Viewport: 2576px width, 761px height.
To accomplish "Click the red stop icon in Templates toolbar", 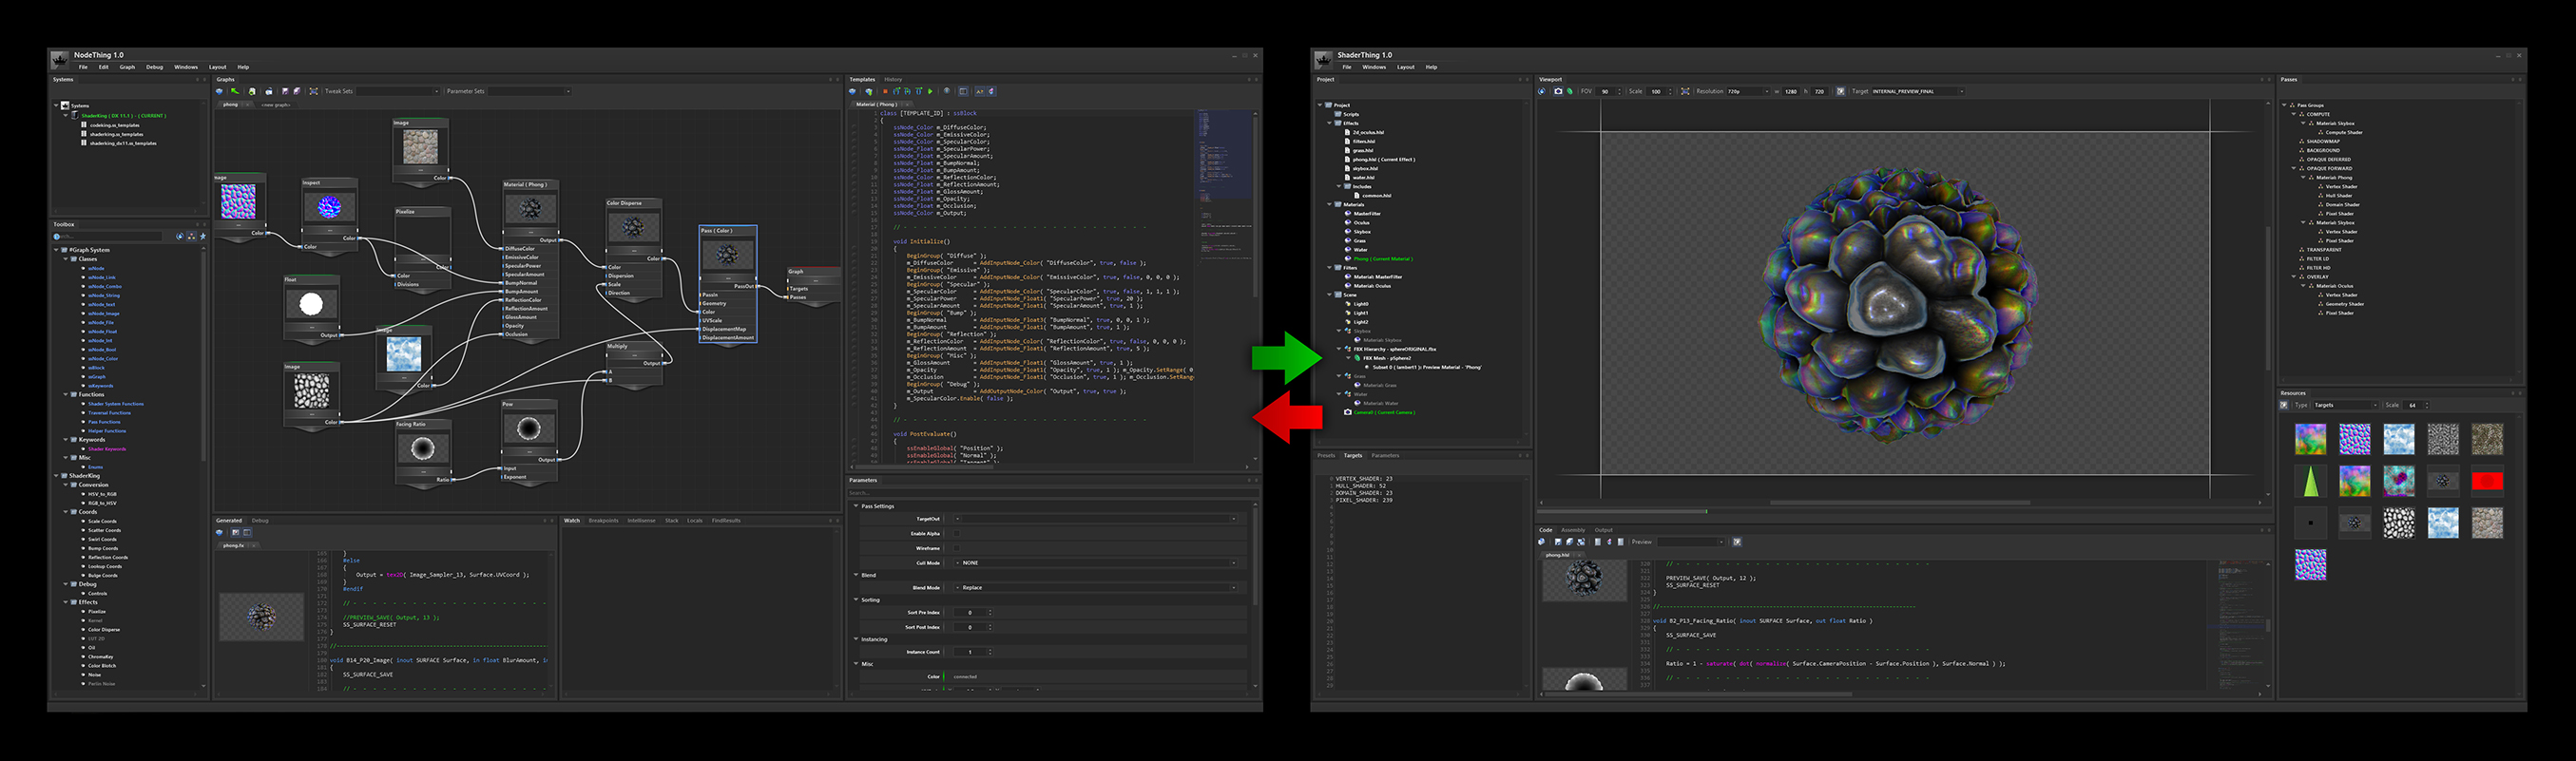I will pos(885,91).
